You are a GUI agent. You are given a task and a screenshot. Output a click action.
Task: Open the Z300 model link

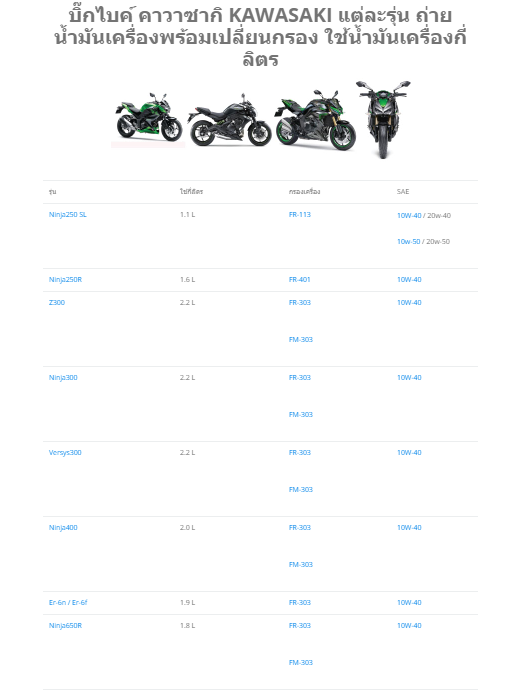tap(57, 302)
